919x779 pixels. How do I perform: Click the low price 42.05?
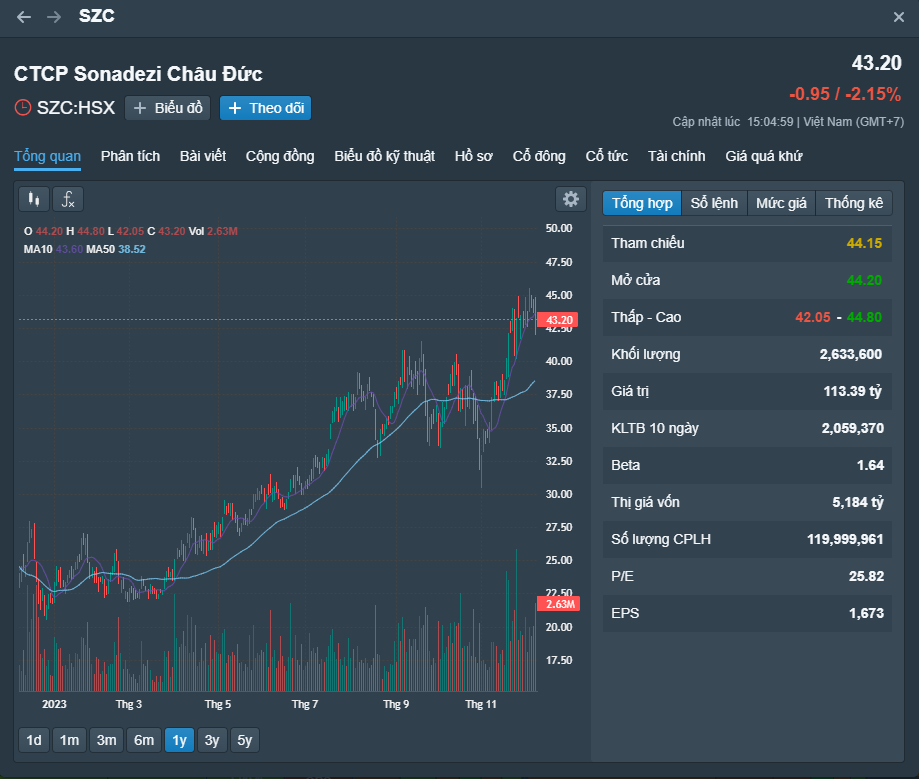[x=812, y=317]
